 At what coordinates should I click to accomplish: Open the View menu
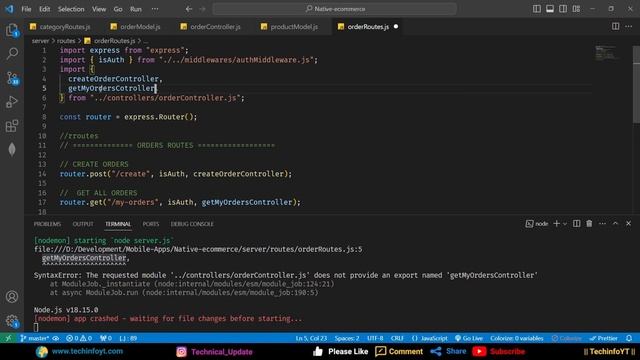[x=99, y=9]
